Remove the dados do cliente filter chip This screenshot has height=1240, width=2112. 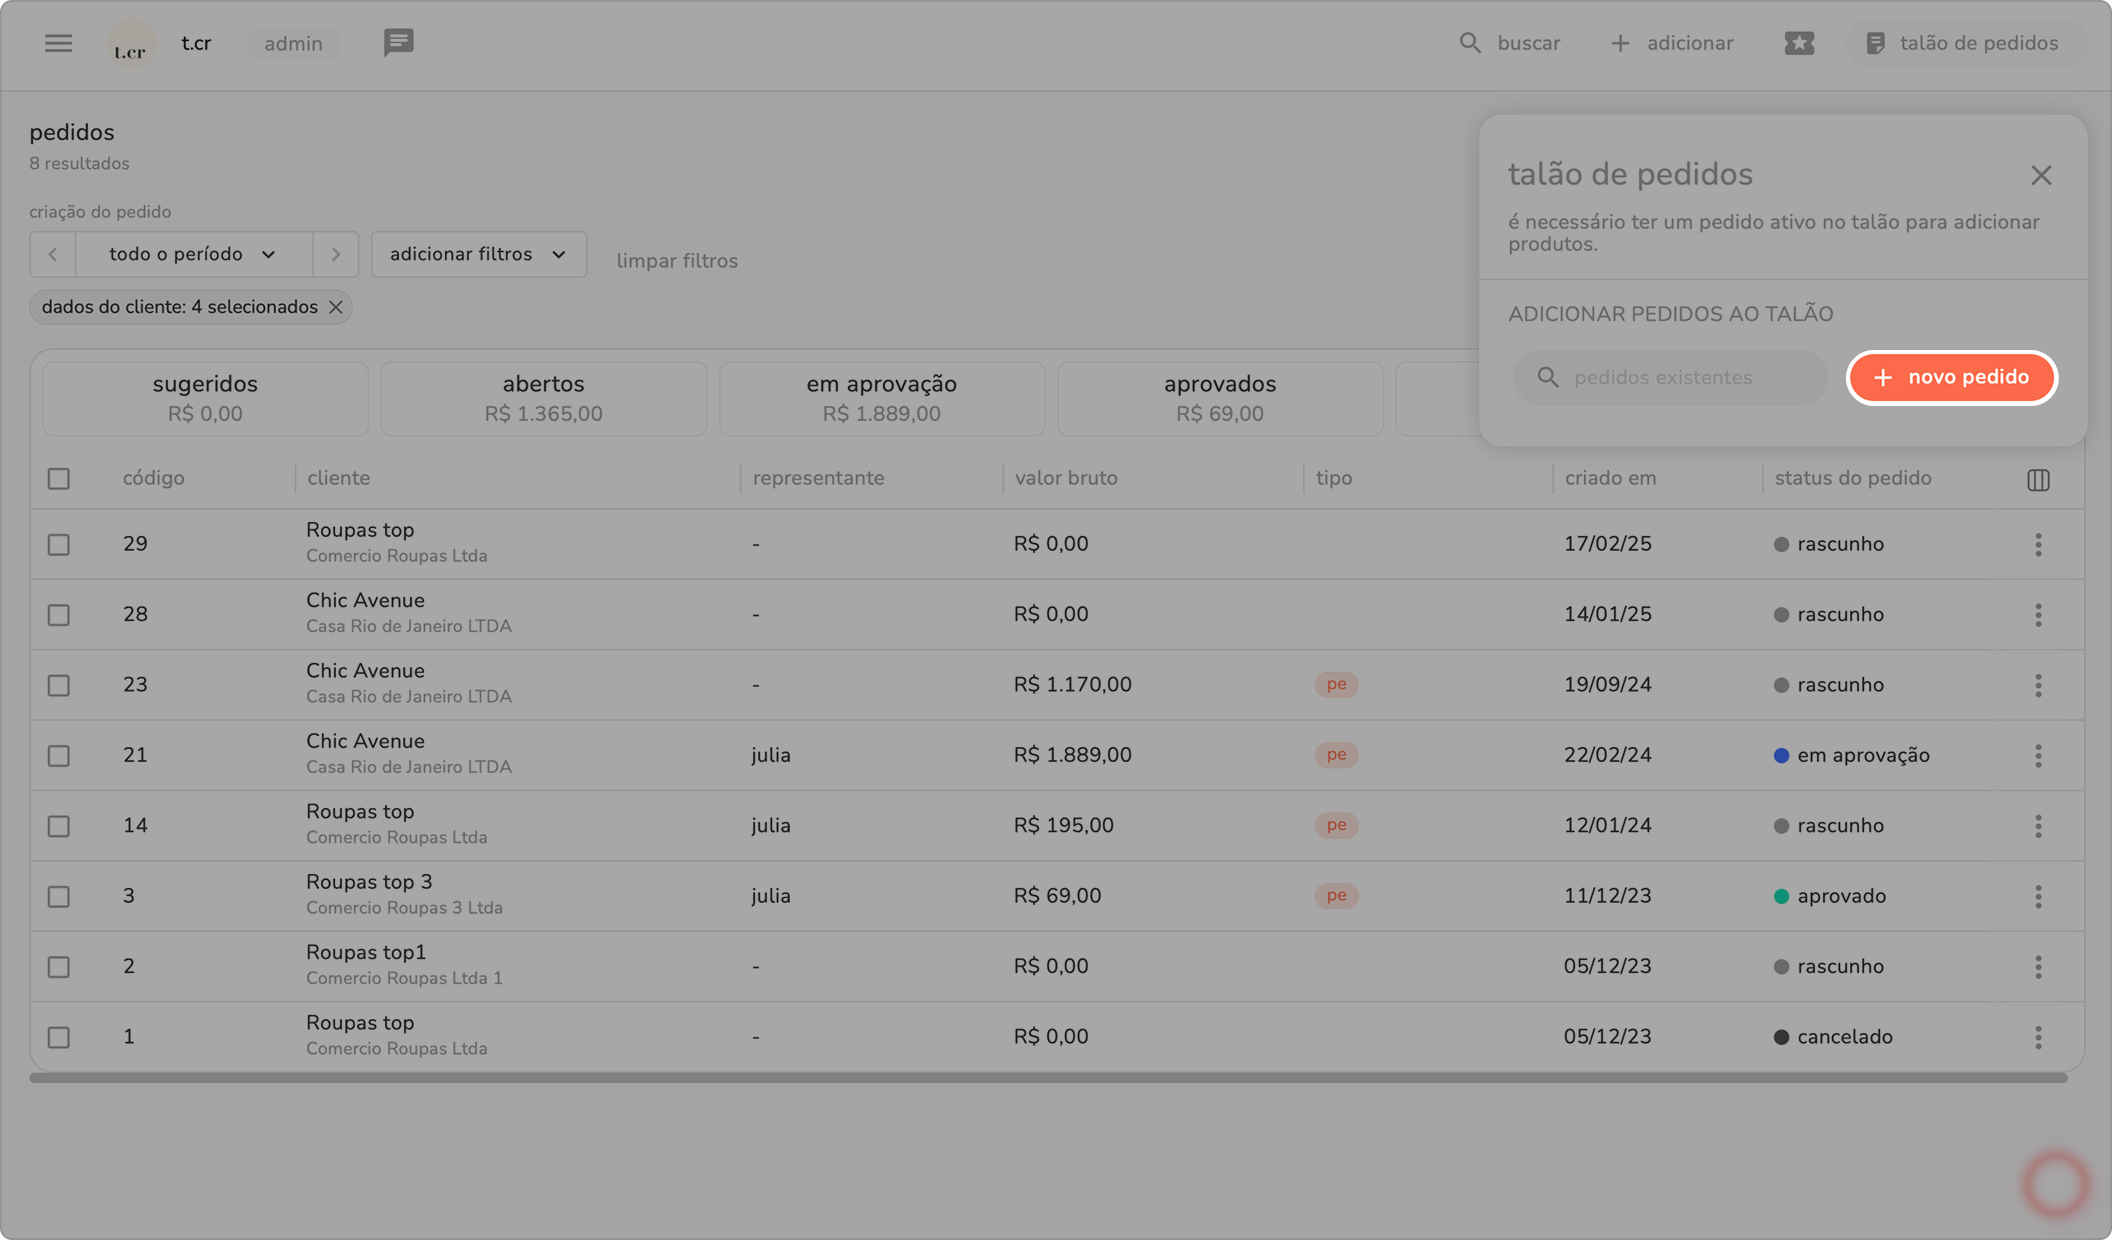[x=336, y=308]
